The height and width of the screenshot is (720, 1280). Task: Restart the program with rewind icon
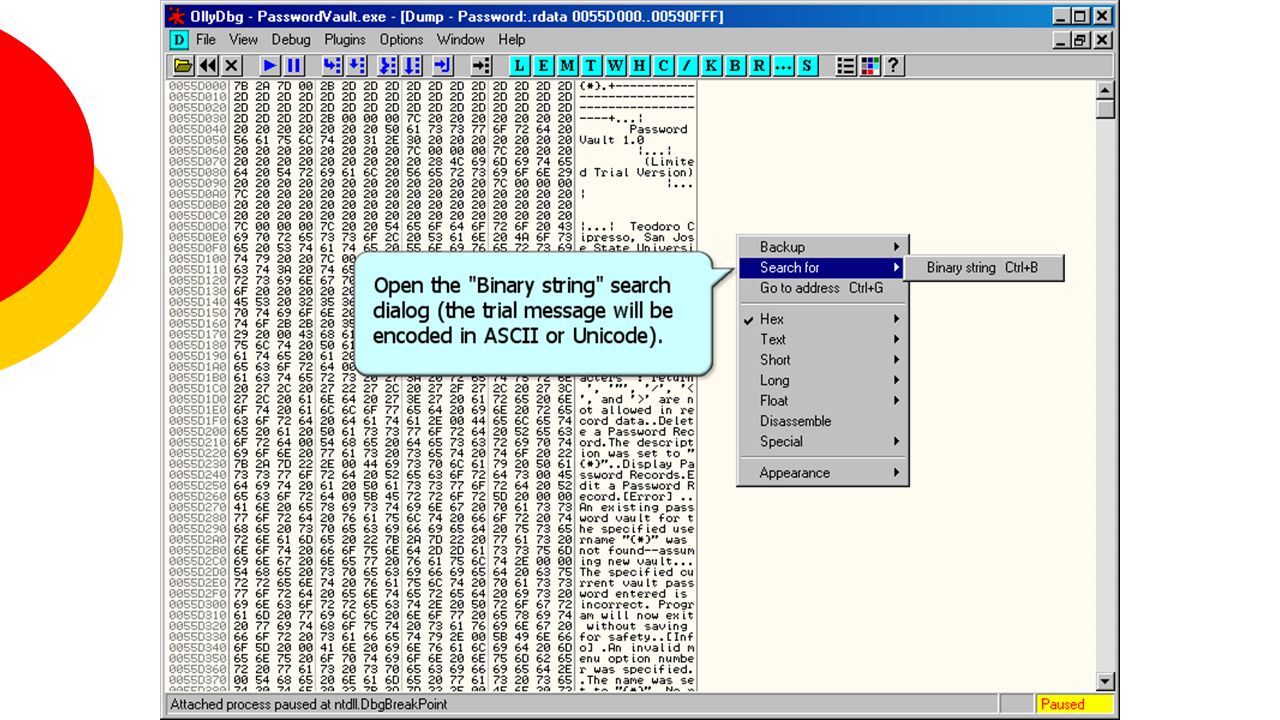[x=208, y=66]
